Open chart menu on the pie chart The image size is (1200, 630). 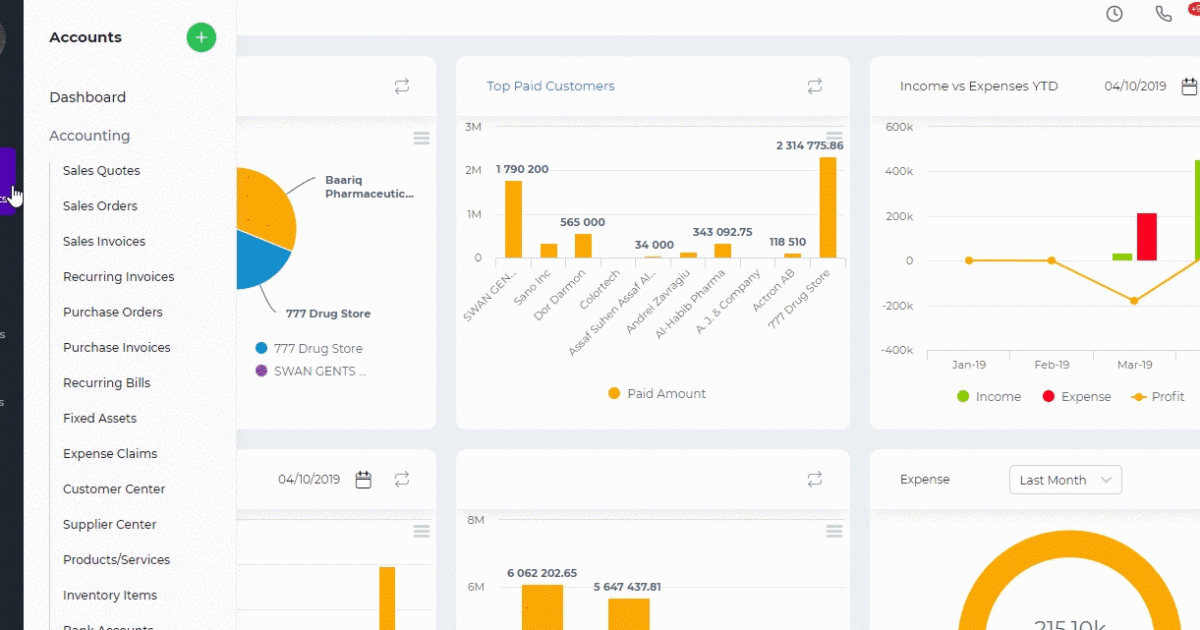(x=422, y=137)
